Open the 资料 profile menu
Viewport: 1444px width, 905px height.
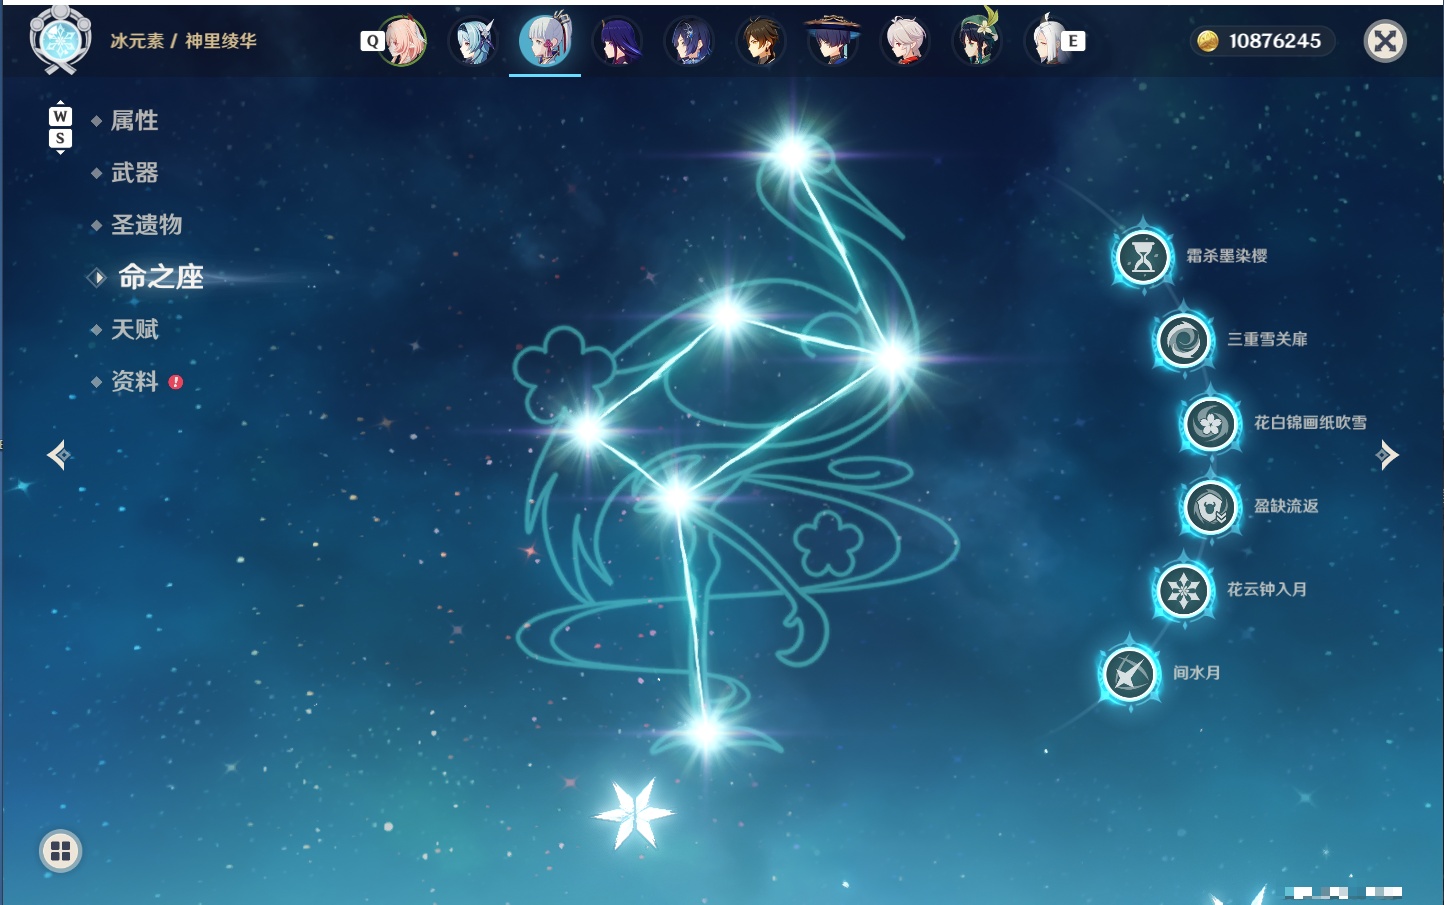click(134, 381)
